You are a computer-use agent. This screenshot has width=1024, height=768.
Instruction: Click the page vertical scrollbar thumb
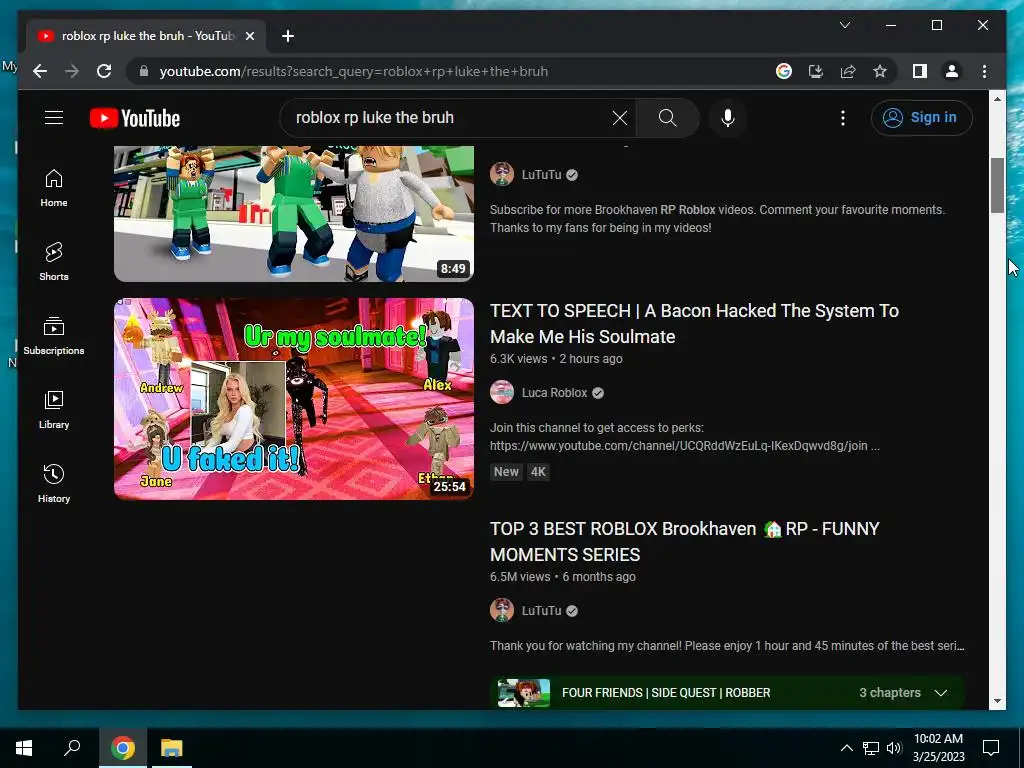997,185
